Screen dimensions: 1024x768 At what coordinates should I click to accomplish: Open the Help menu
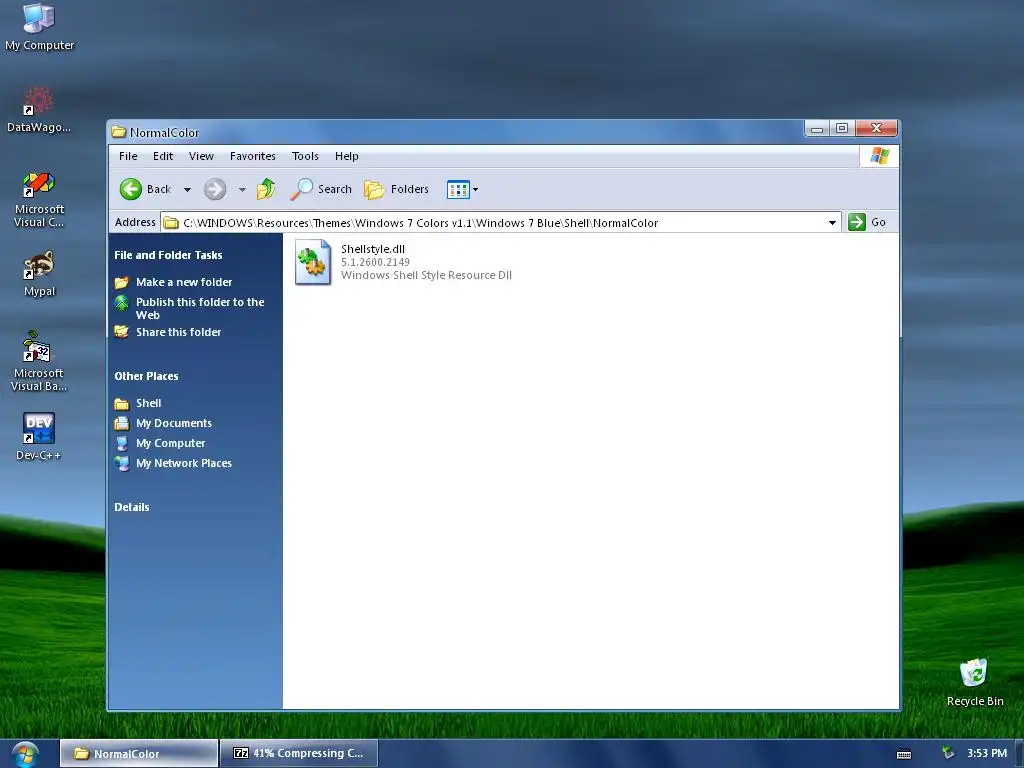coord(347,156)
